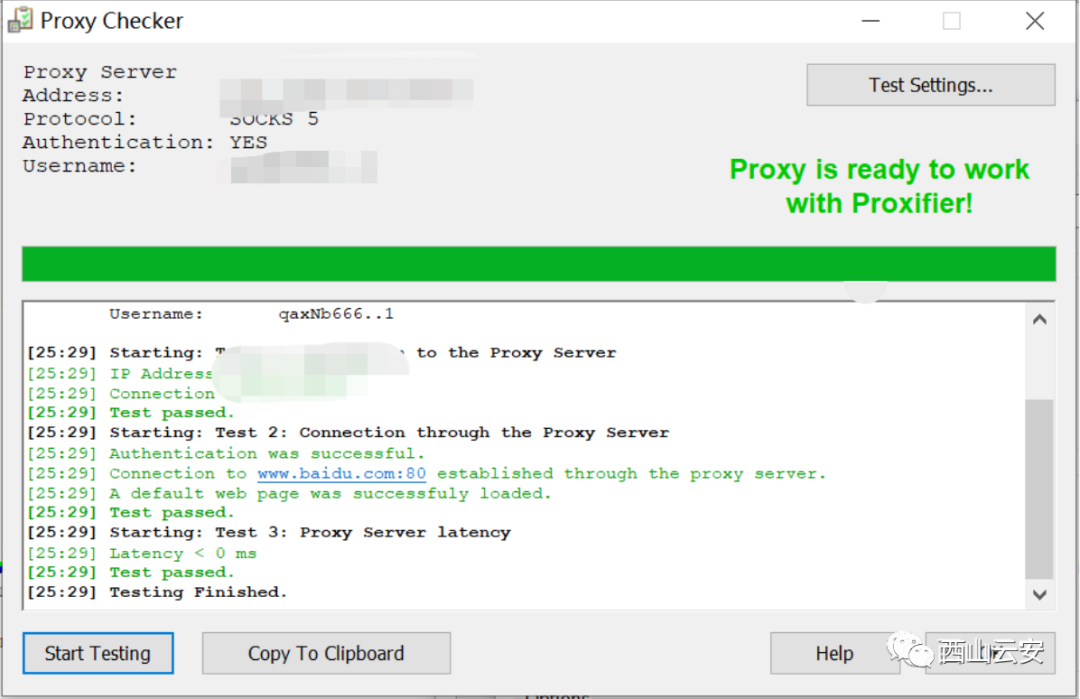
Task: Click the scroll up arrow in the log
Action: pyautogui.click(x=1039, y=320)
